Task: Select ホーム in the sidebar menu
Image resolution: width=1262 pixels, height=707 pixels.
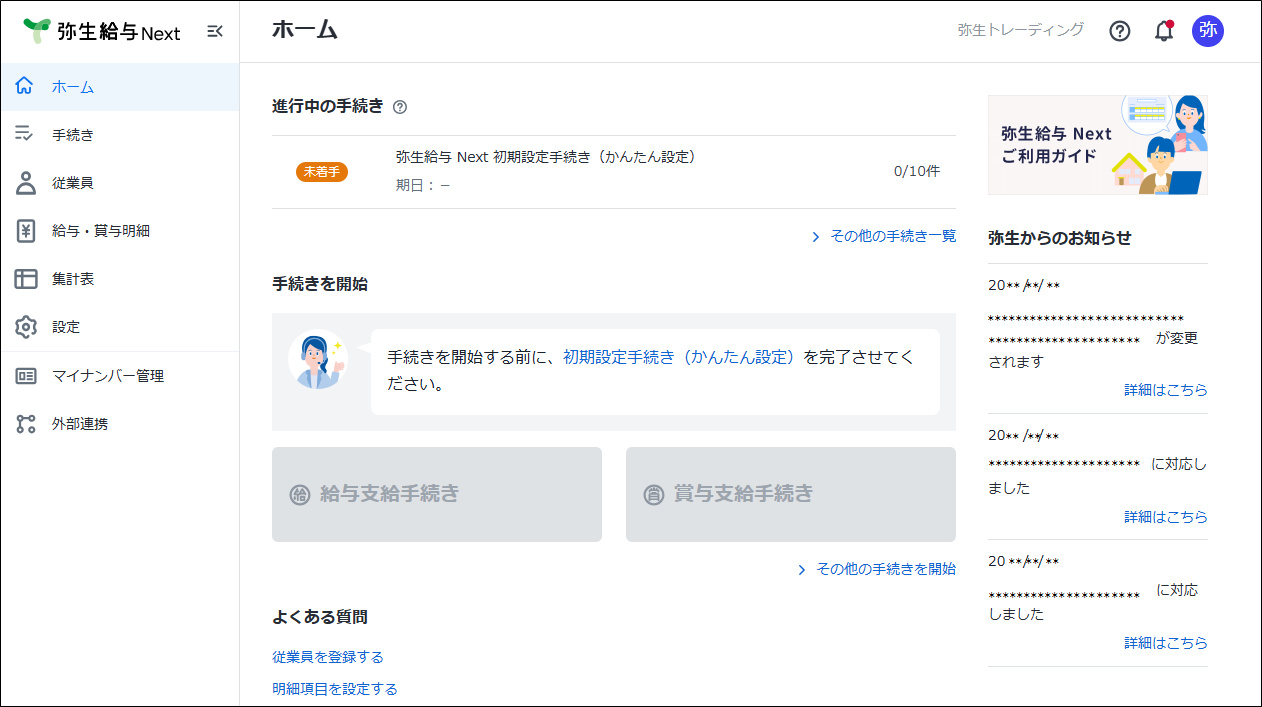Action: point(120,87)
